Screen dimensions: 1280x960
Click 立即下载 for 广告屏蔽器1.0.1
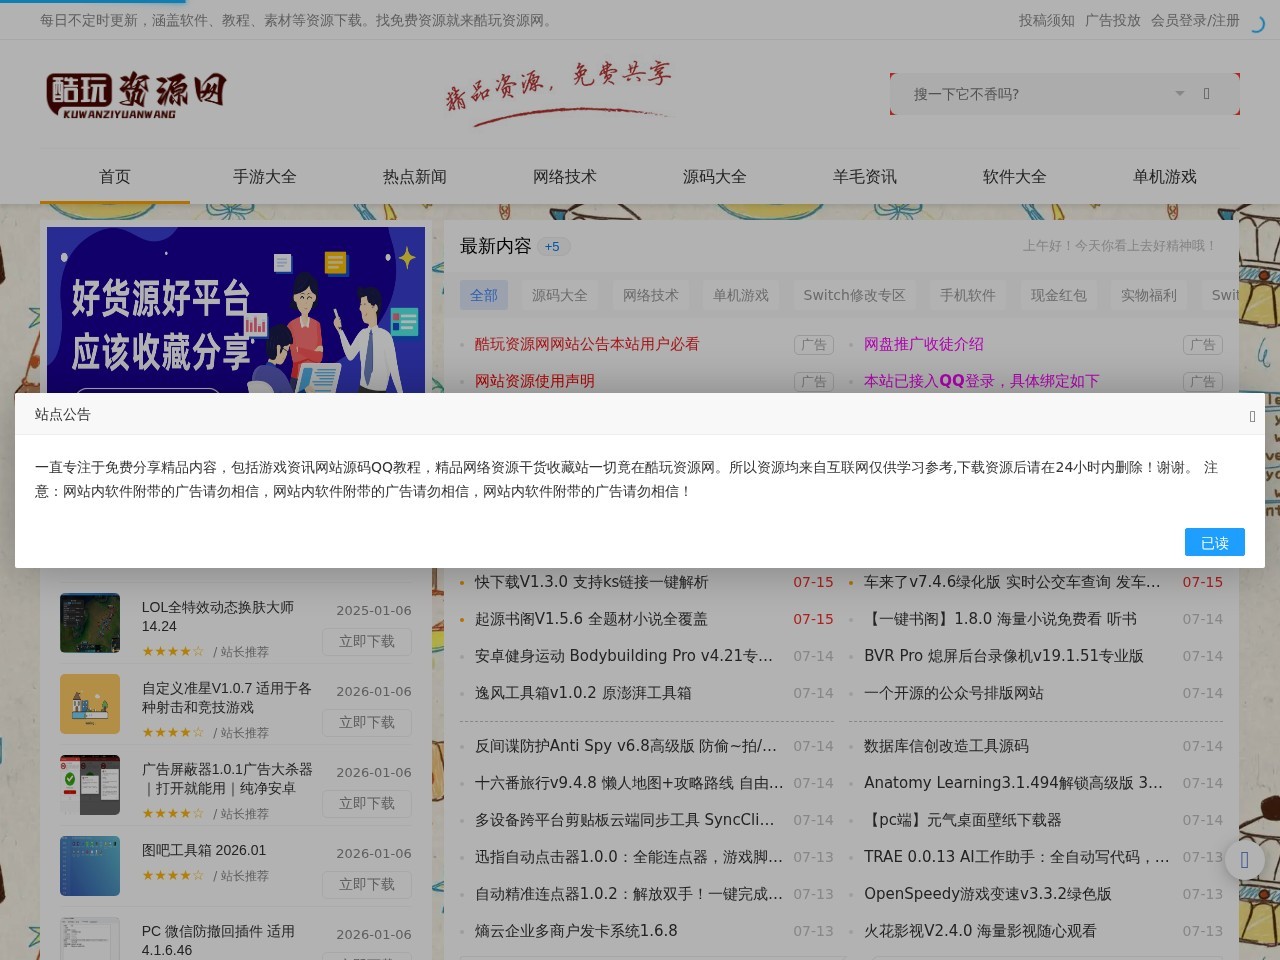pos(367,803)
